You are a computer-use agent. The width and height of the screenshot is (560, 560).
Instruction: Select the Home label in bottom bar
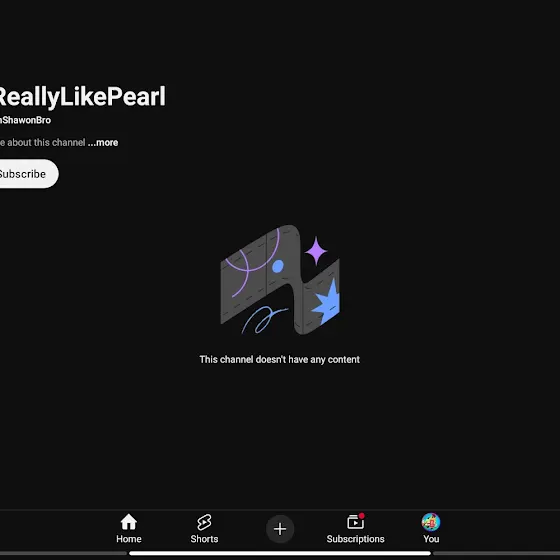[x=129, y=539]
